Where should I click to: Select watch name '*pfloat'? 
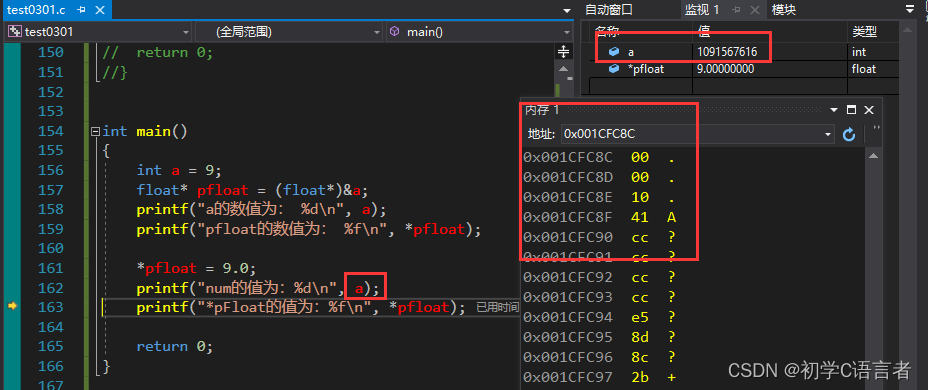pyautogui.click(x=646, y=69)
